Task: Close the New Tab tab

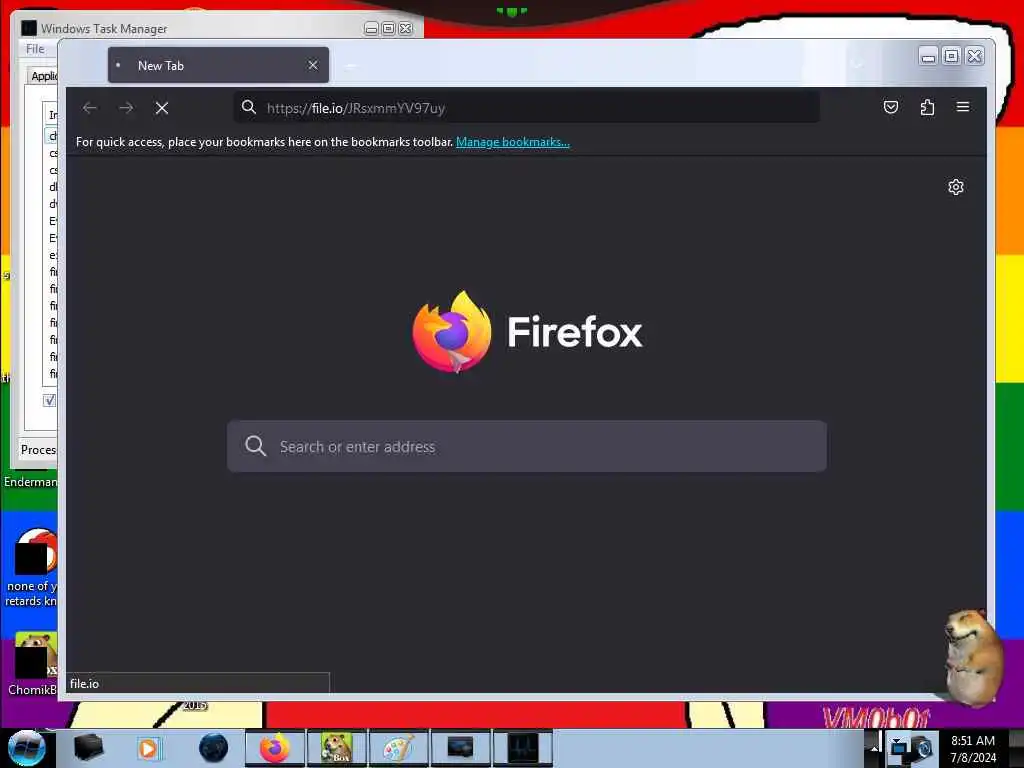Action: pos(313,65)
